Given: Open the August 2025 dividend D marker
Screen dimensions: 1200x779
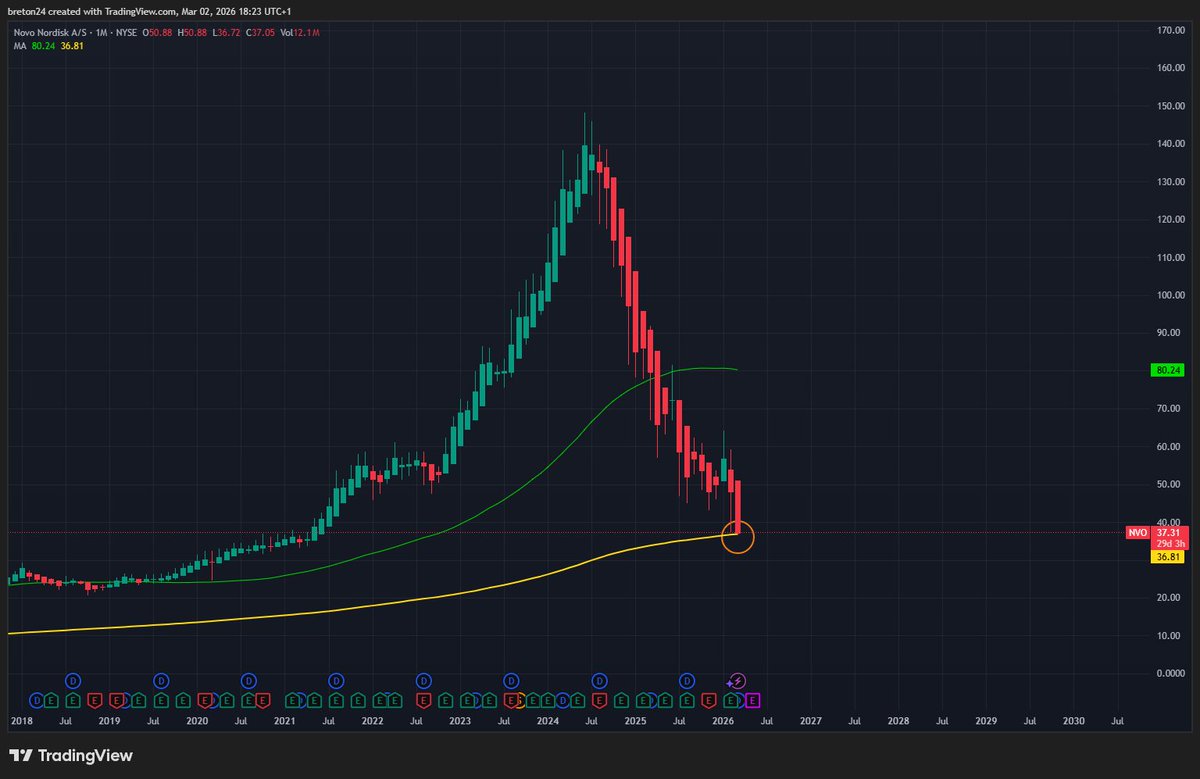Looking at the screenshot, I should [687, 681].
